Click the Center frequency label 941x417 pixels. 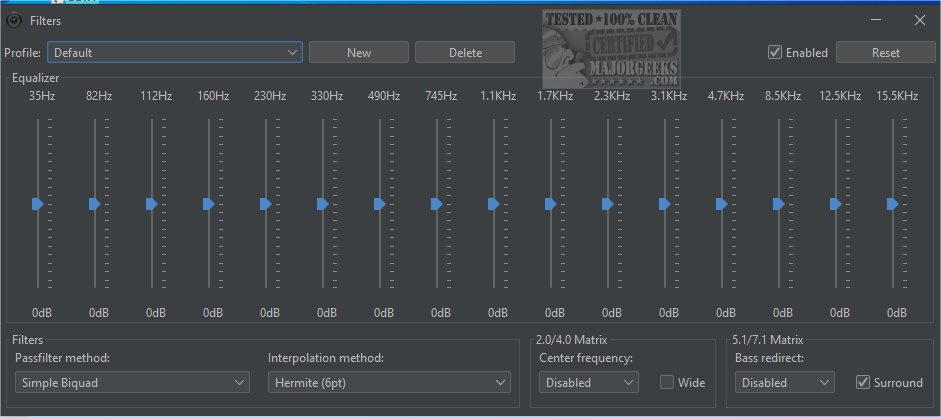click(586, 358)
